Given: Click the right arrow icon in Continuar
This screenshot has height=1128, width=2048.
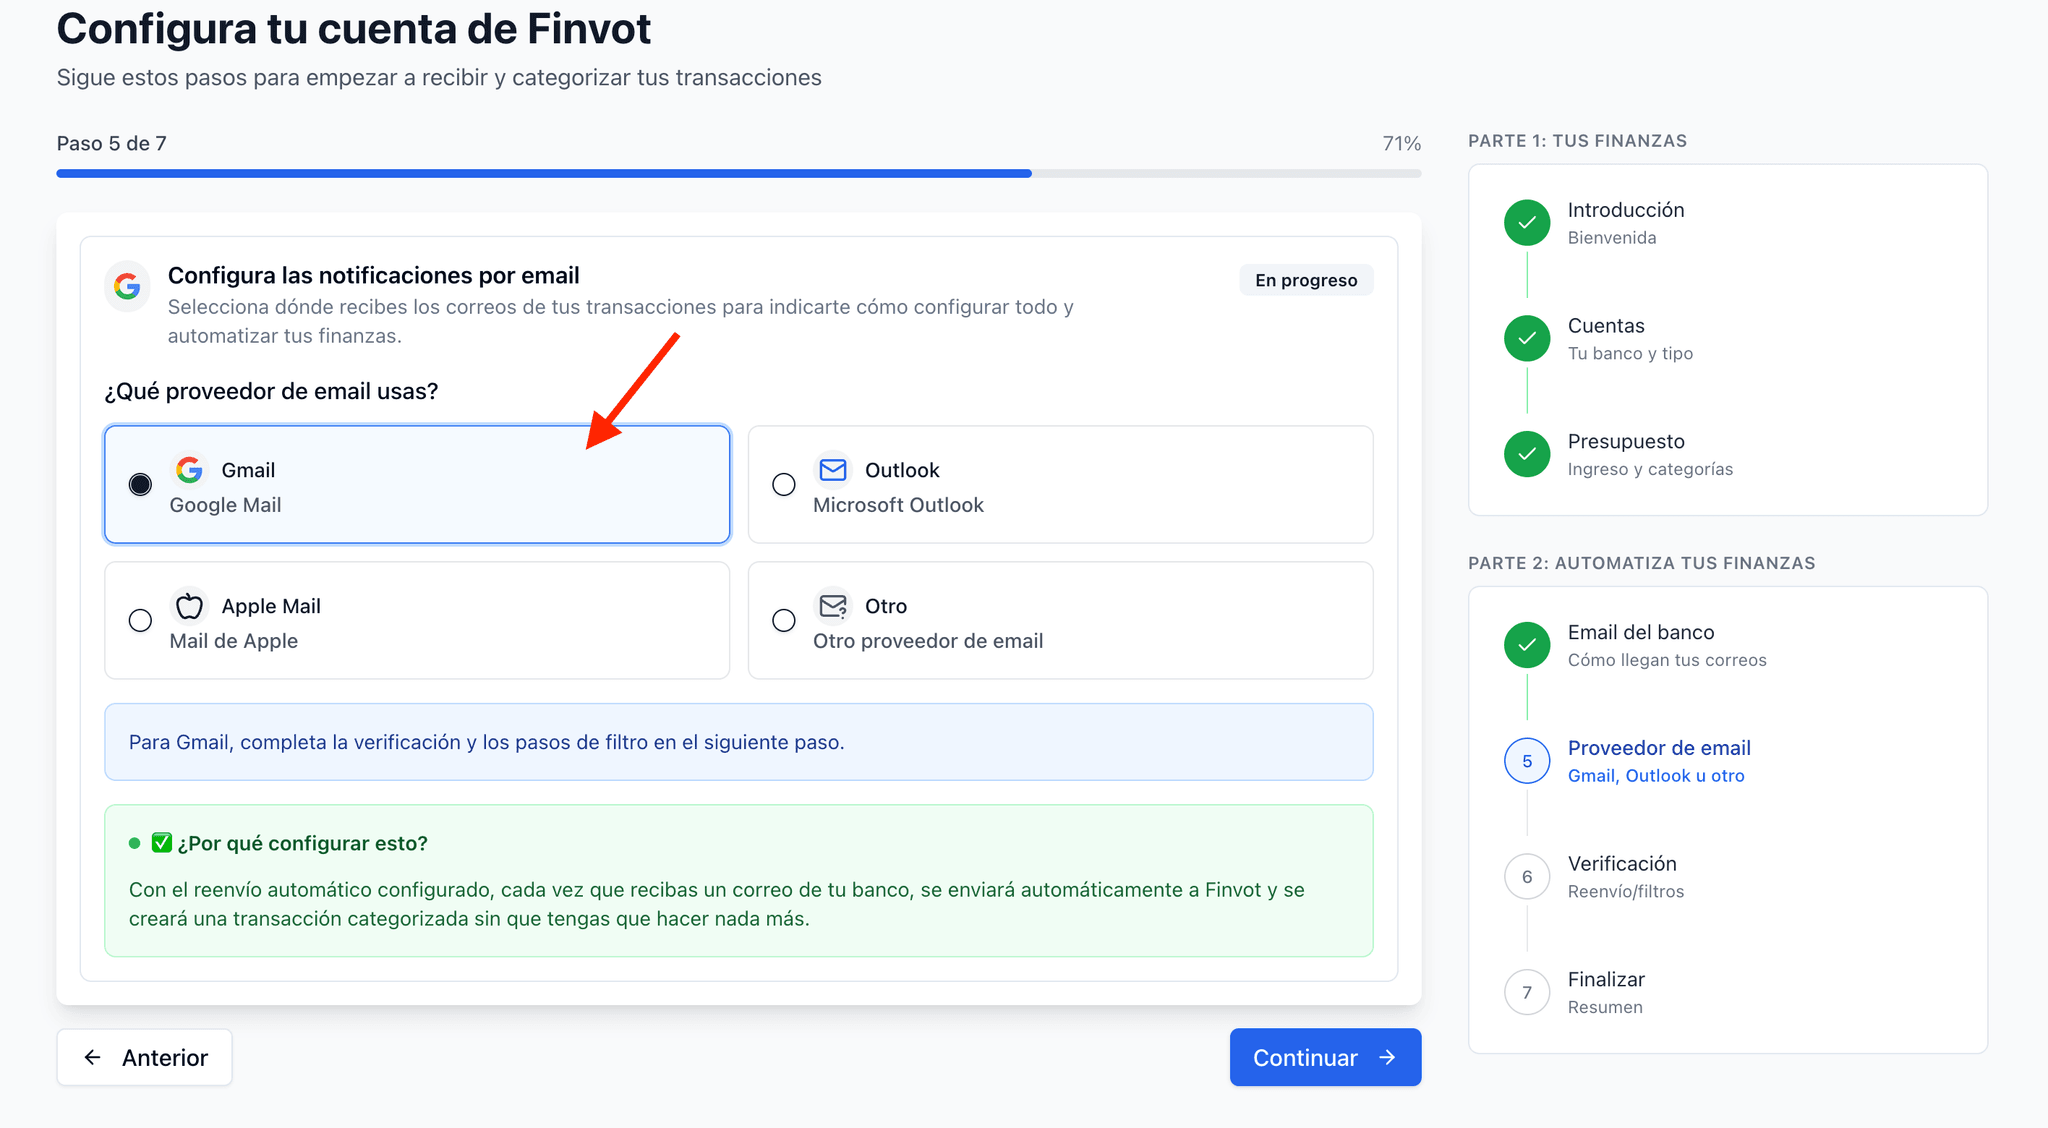Looking at the screenshot, I should tap(1387, 1057).
